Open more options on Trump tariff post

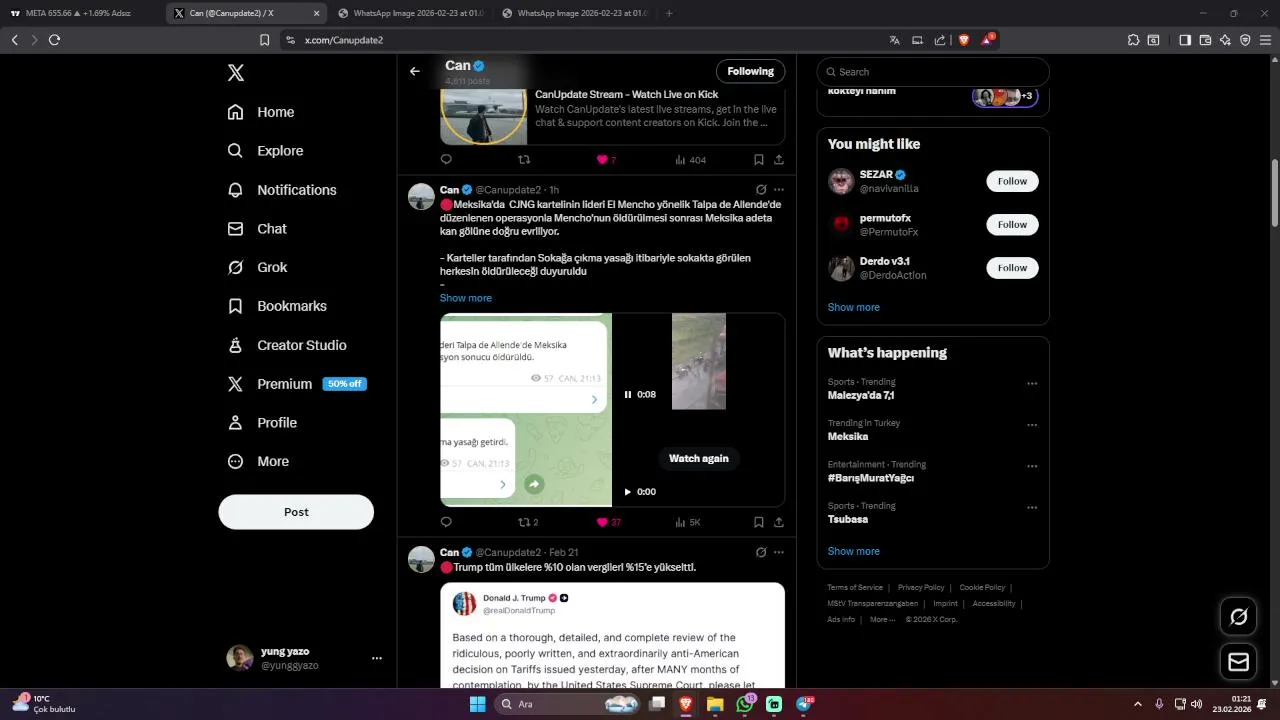(779, 552)
